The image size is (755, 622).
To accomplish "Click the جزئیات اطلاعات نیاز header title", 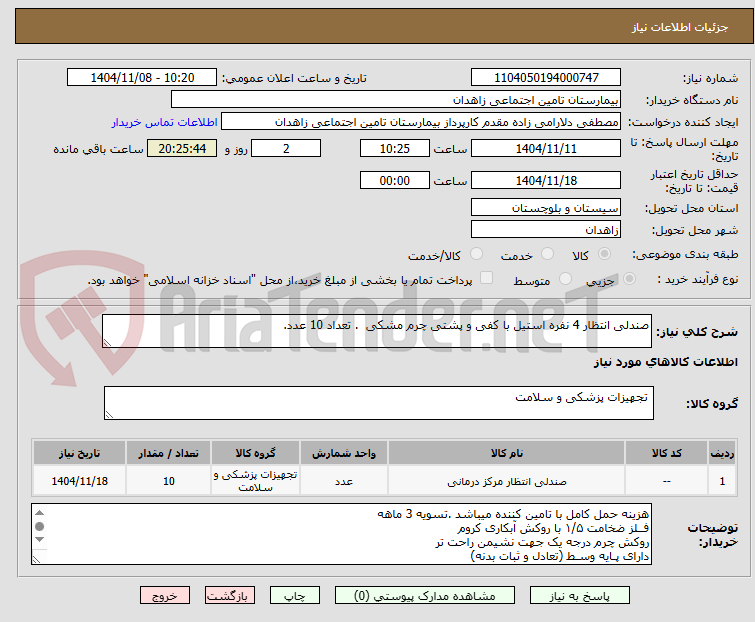I will 679,27.
